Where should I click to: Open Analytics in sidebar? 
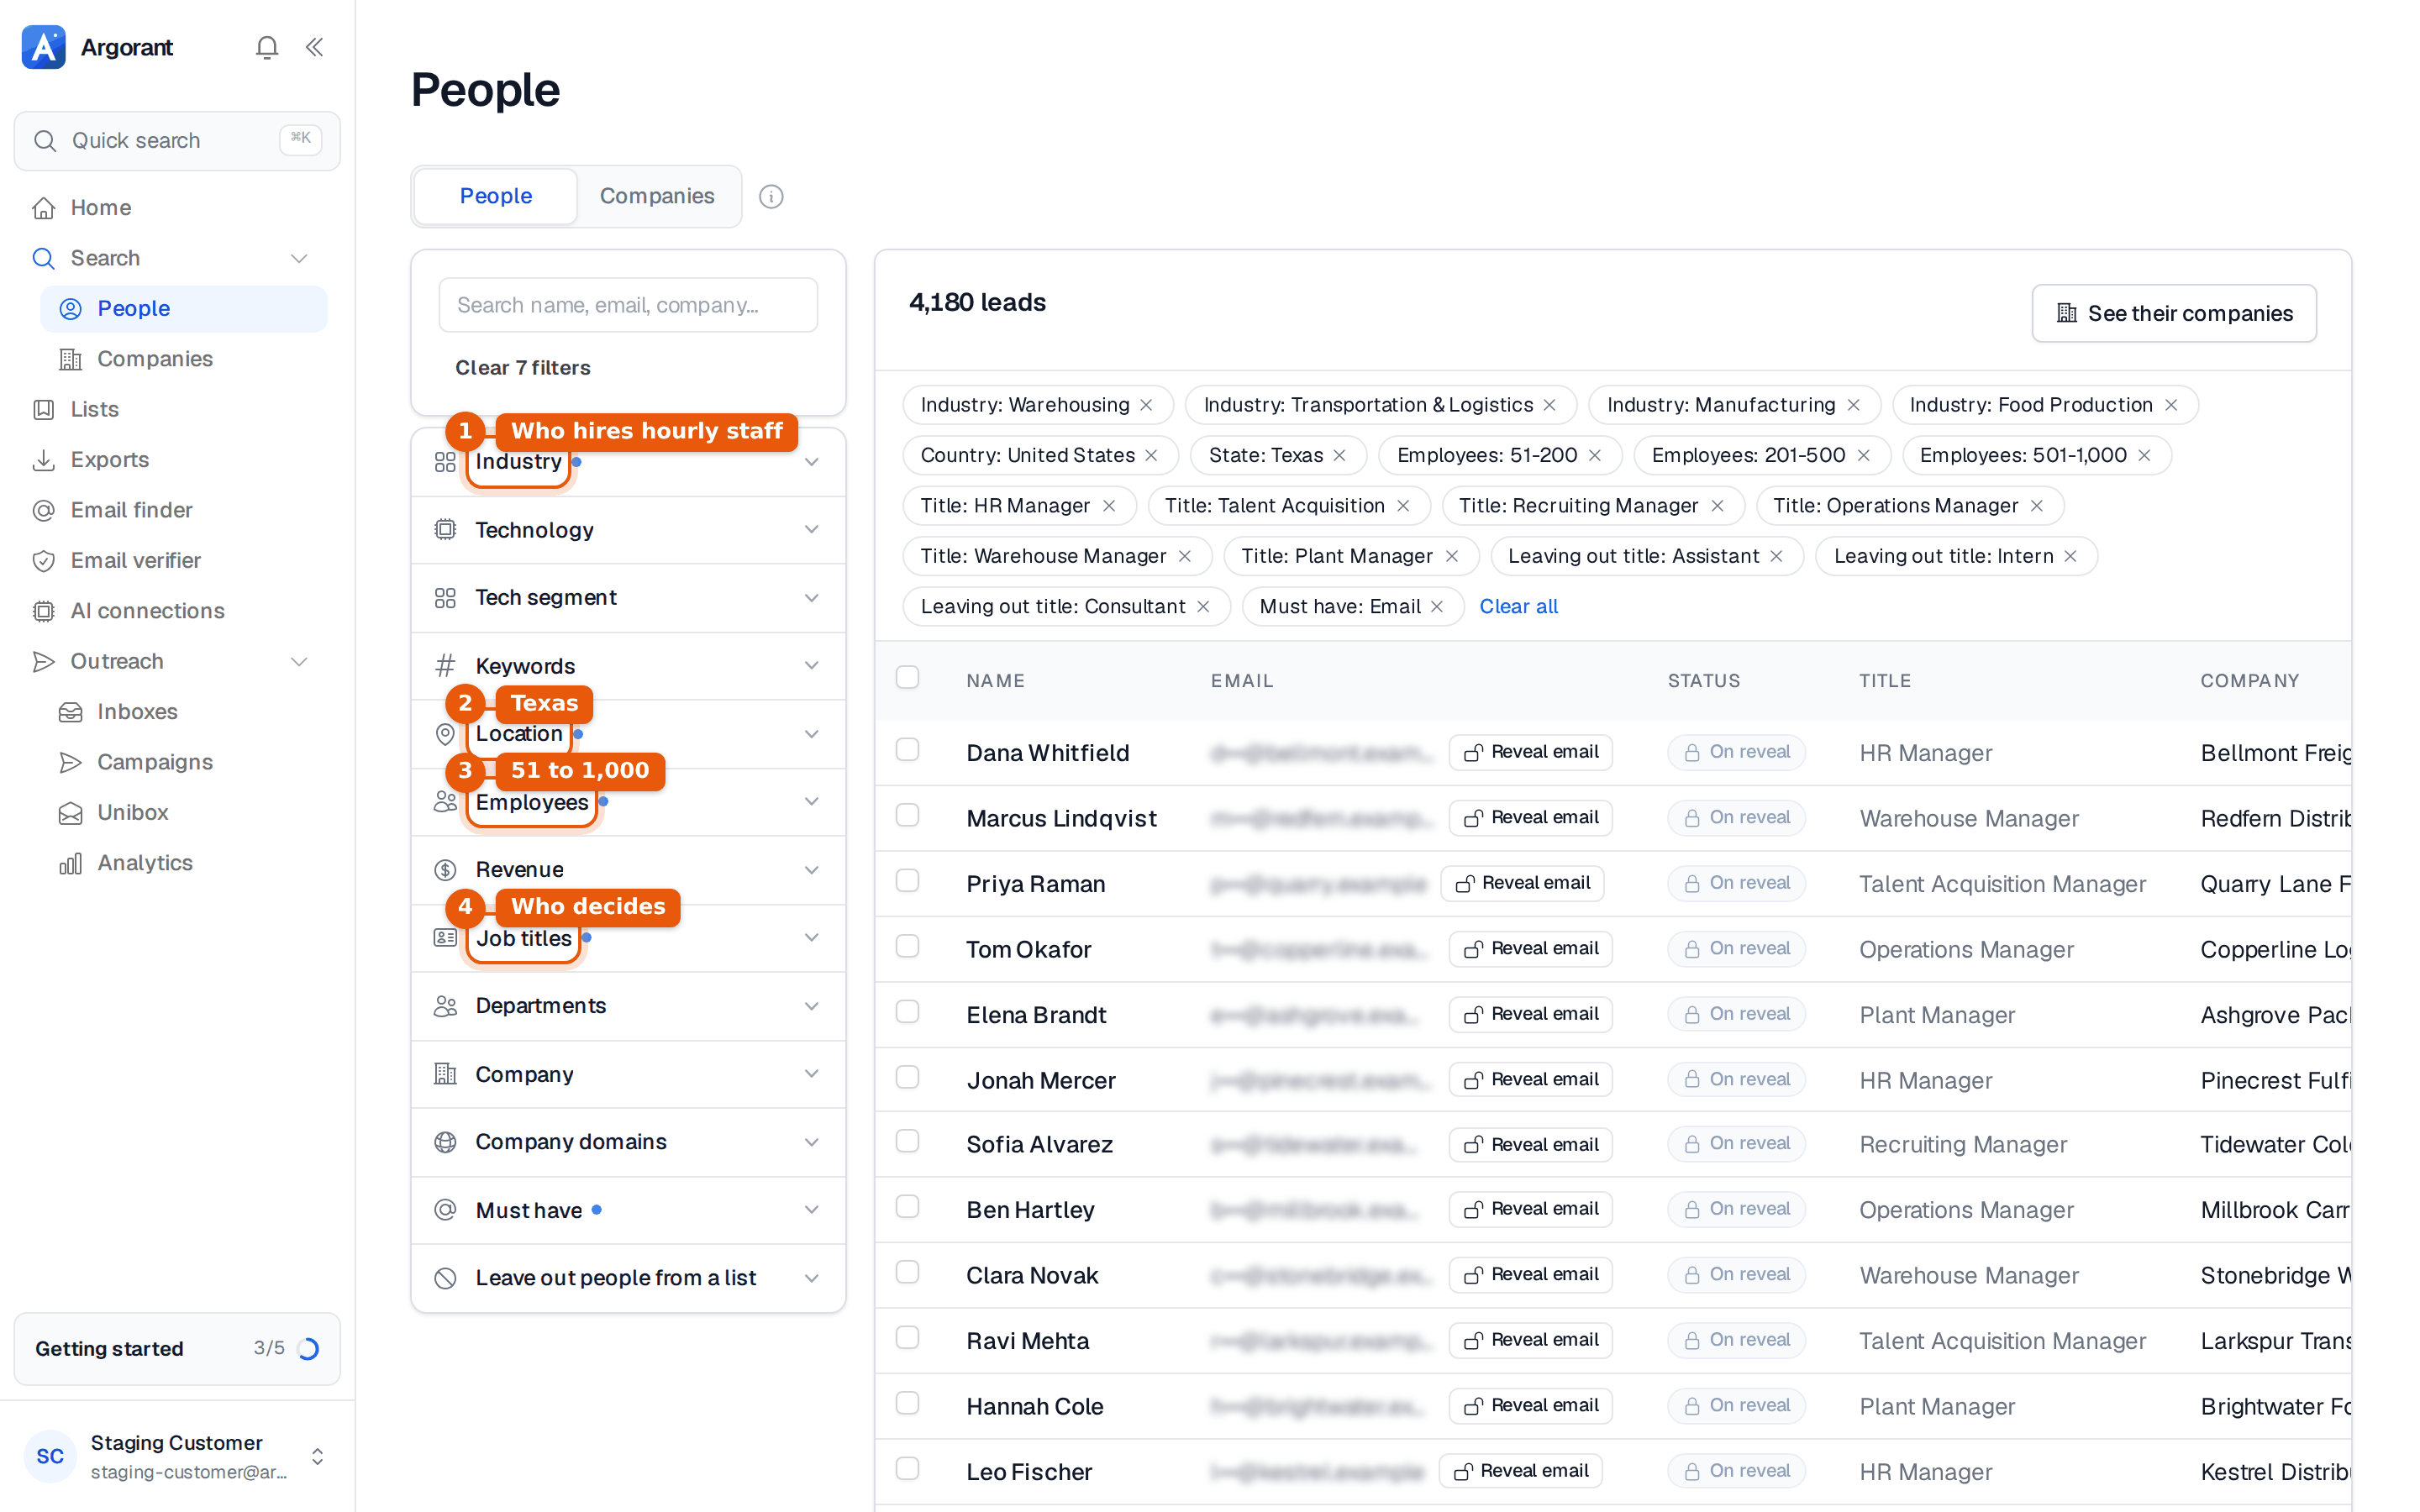(x=144, y=863)
